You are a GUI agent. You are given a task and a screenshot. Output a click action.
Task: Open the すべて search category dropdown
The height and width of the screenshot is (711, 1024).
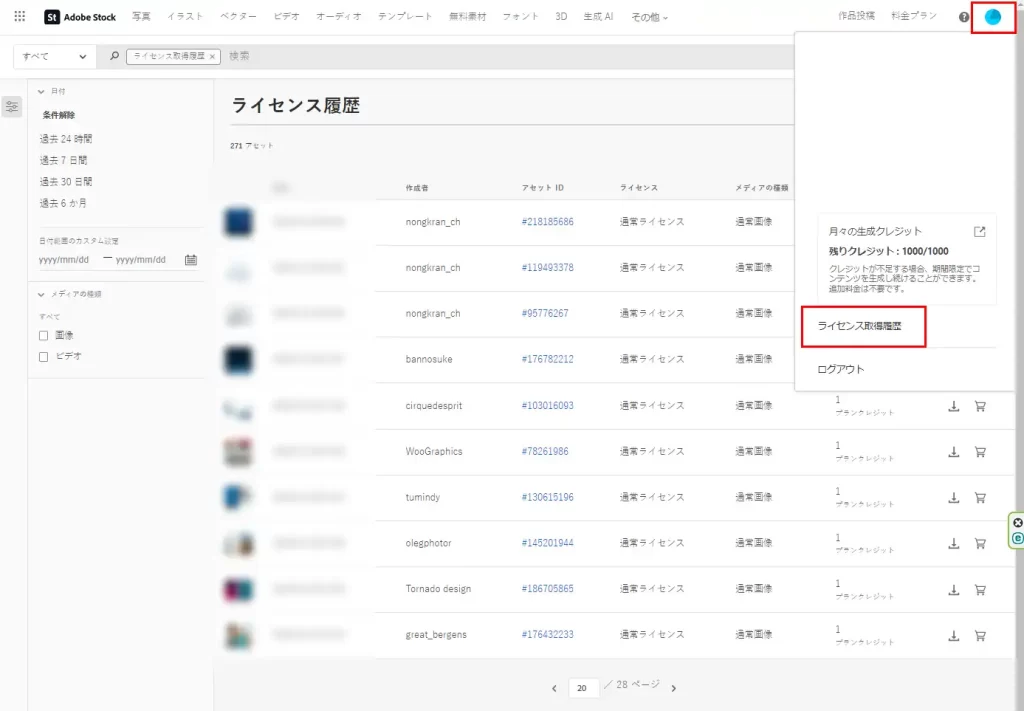55,57
